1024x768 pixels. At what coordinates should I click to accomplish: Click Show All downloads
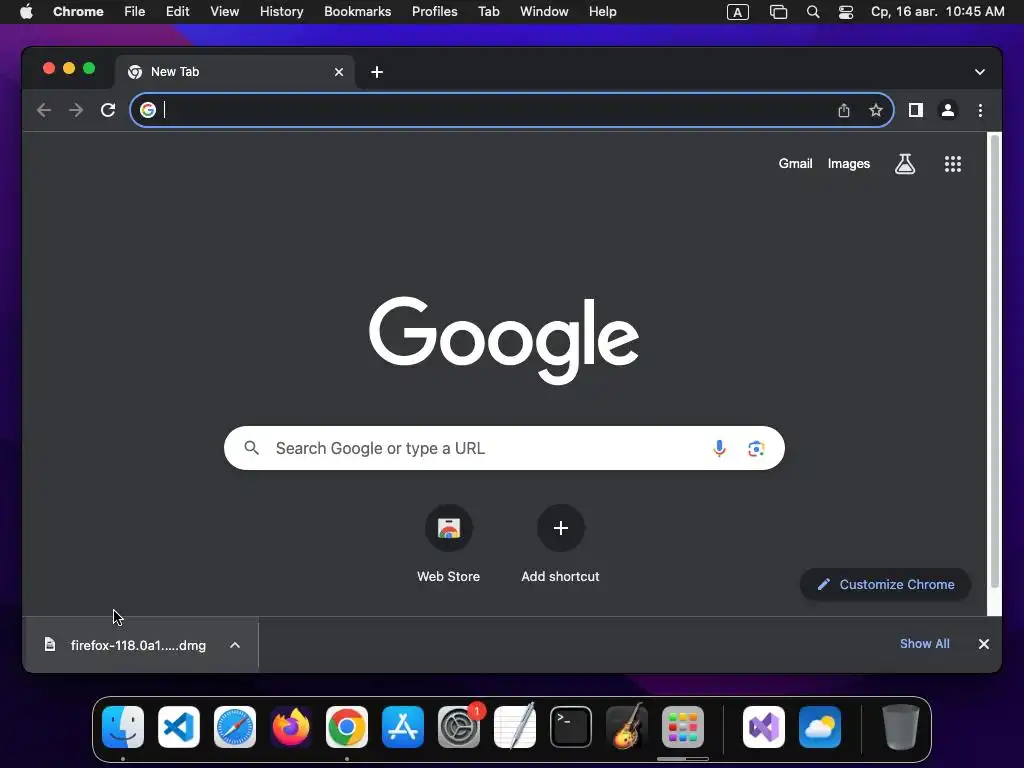[924, 644]
